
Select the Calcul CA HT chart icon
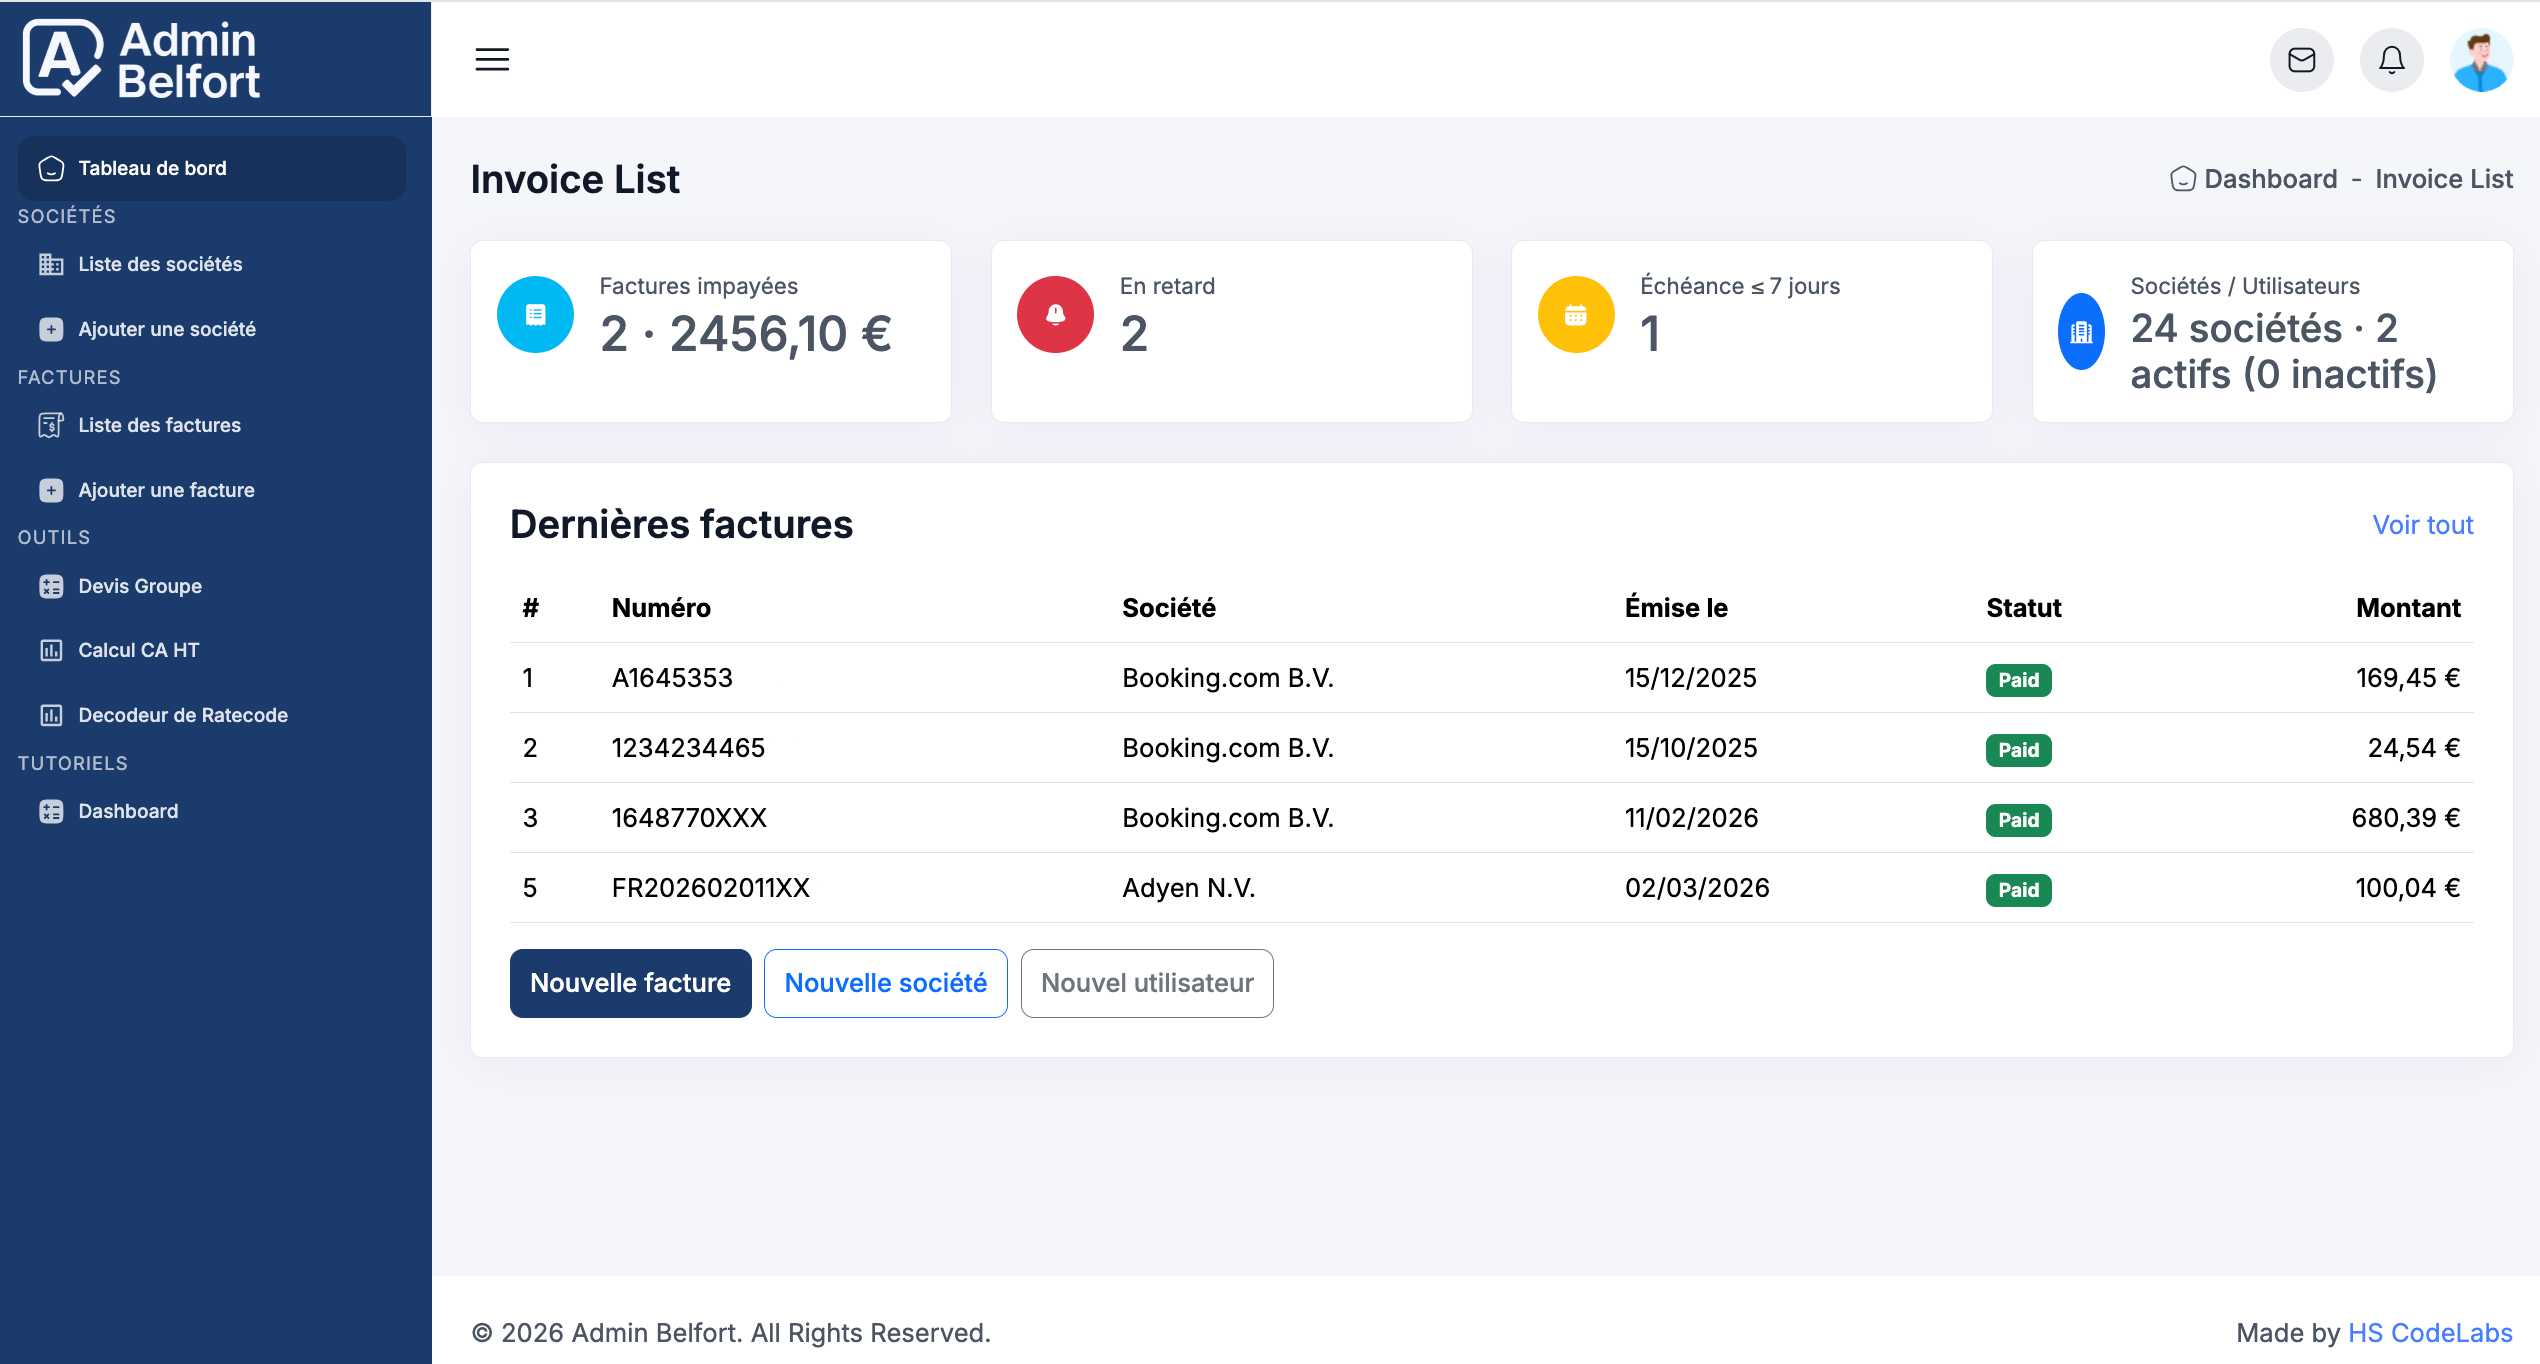coord(52,650)
